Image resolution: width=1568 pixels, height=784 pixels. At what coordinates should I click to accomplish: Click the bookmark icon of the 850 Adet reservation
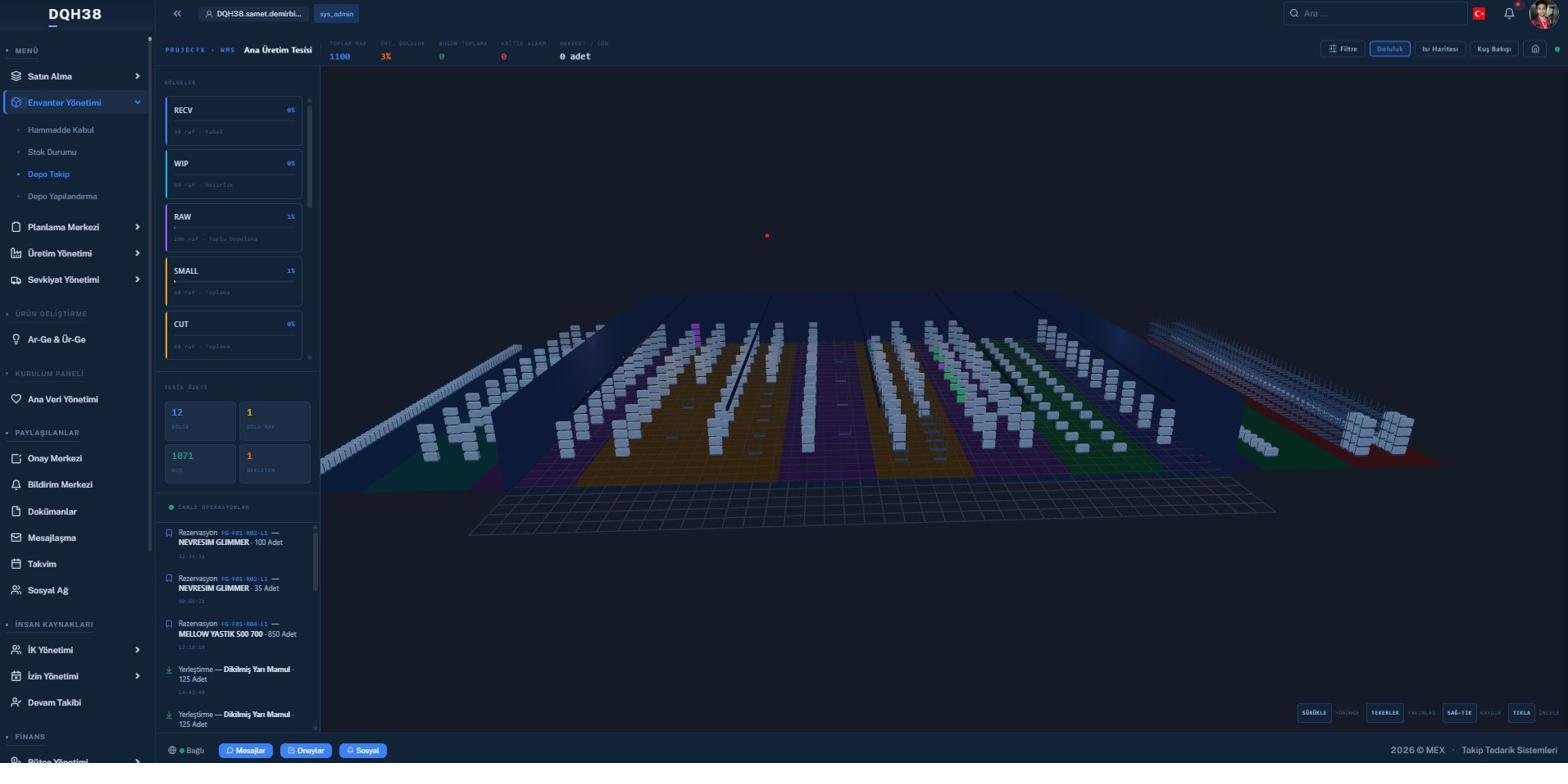[x=169, y=623]
